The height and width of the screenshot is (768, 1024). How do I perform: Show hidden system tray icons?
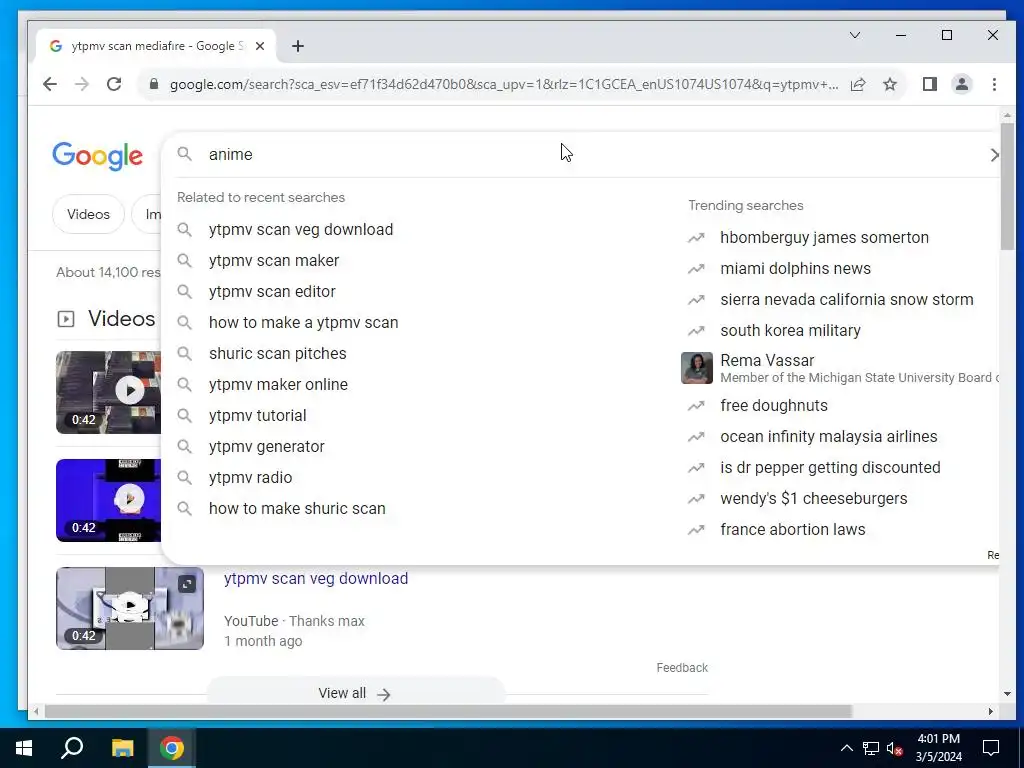click(x=846, y=748)
